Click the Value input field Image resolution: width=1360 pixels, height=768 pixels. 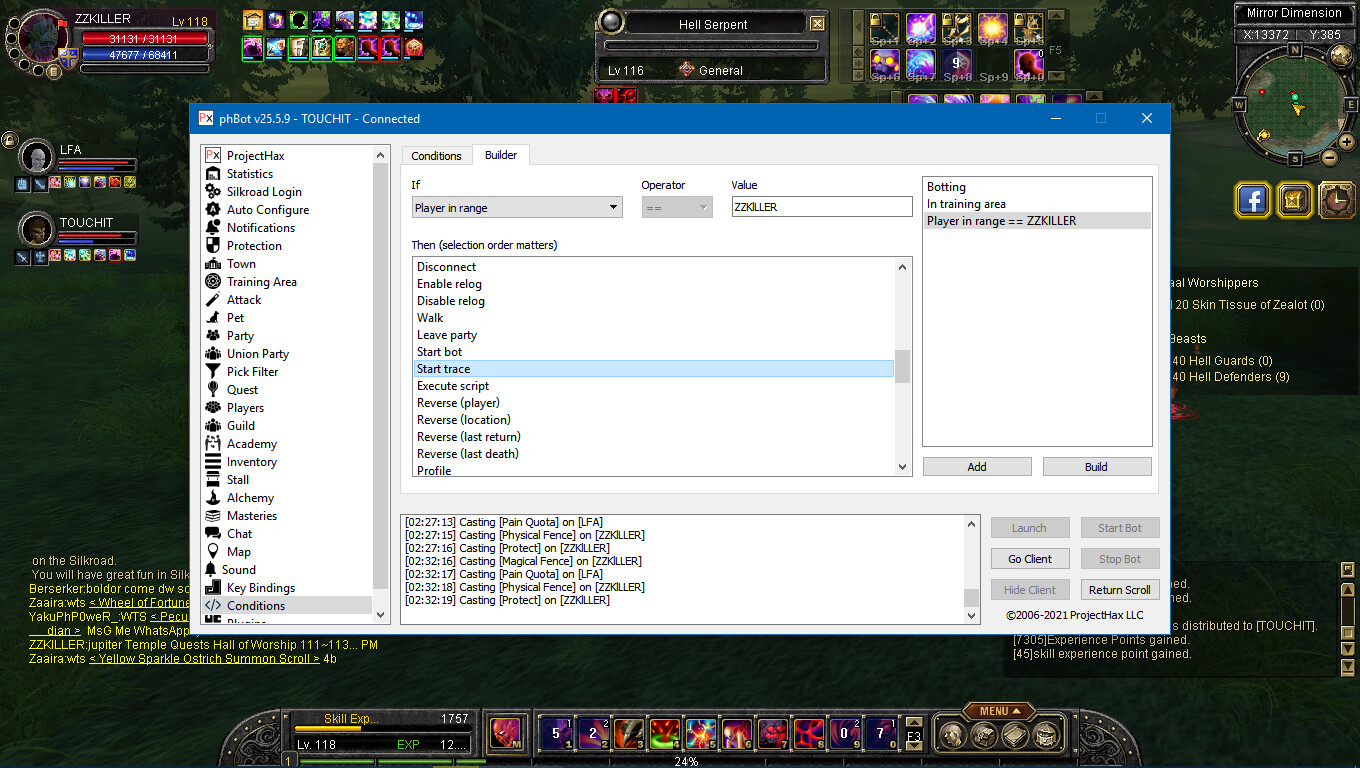pyautogui.click(x=821, y=207)
